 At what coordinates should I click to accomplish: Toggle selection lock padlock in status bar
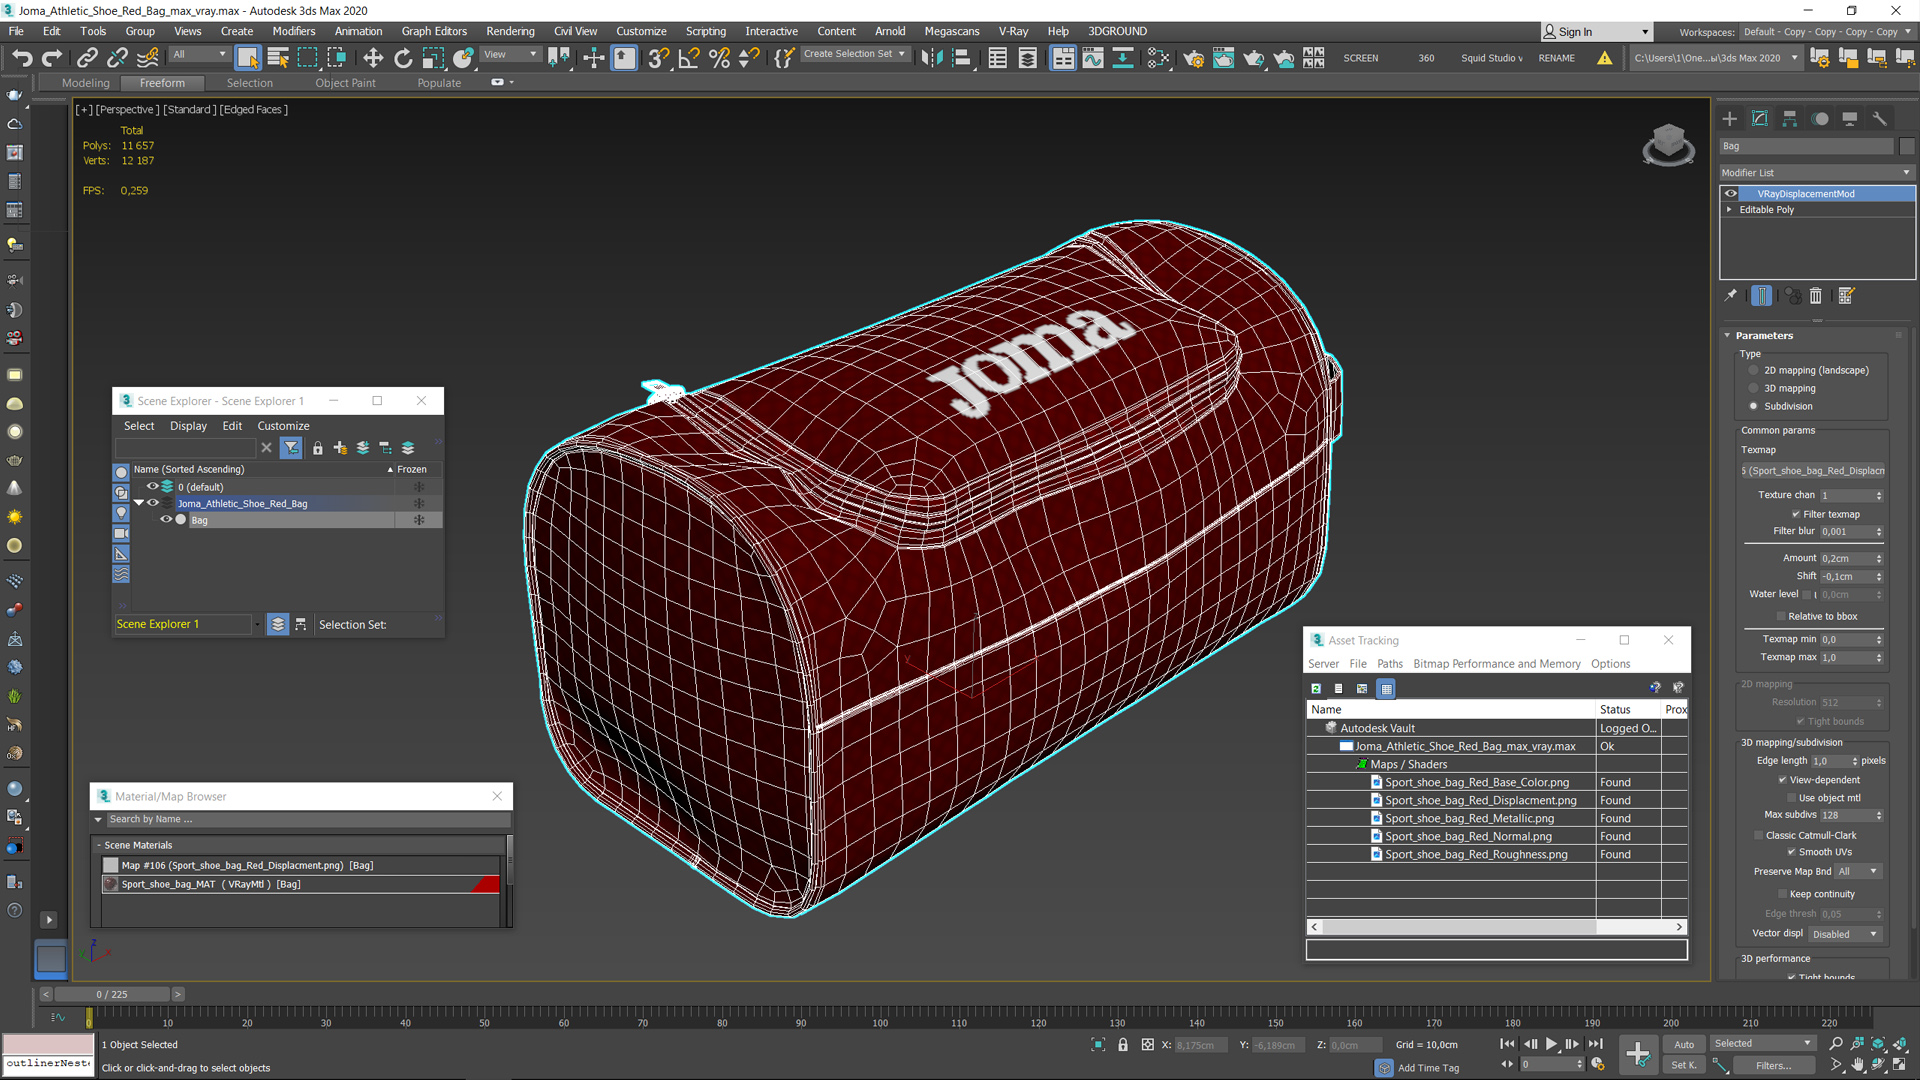coord(1123,1044)
